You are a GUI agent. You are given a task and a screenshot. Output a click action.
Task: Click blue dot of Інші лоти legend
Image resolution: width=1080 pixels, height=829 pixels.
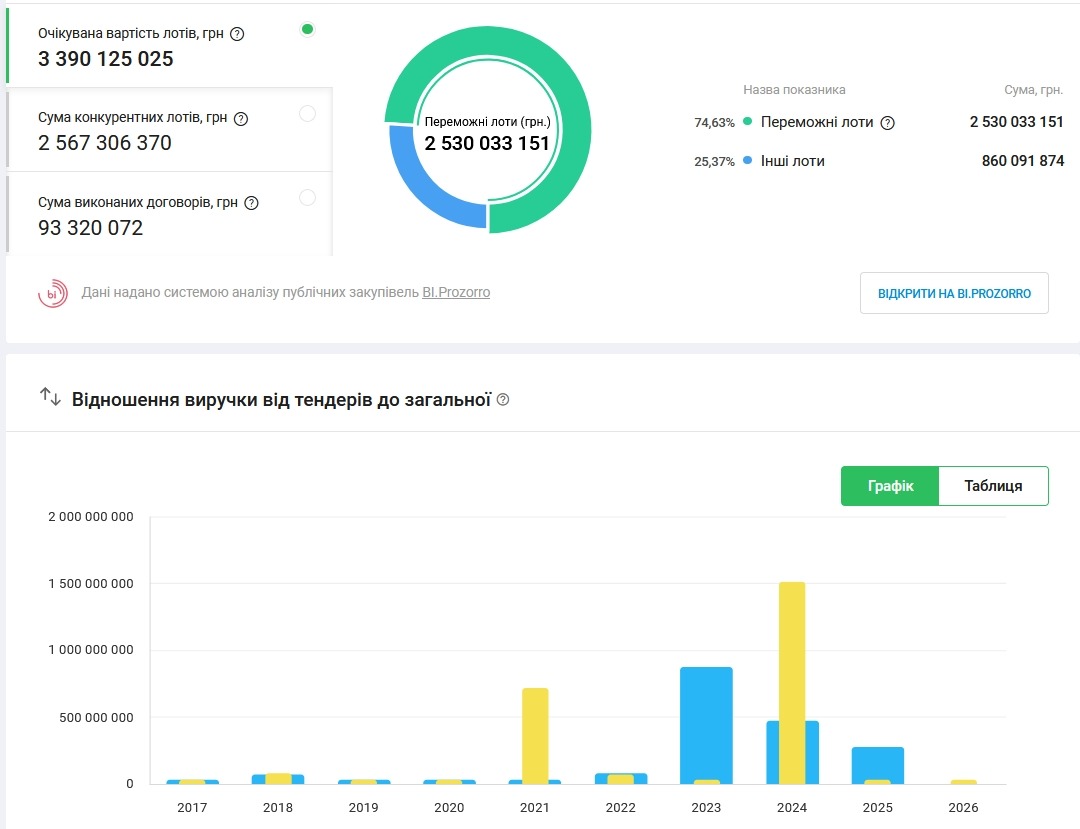[x=747, y=160]
